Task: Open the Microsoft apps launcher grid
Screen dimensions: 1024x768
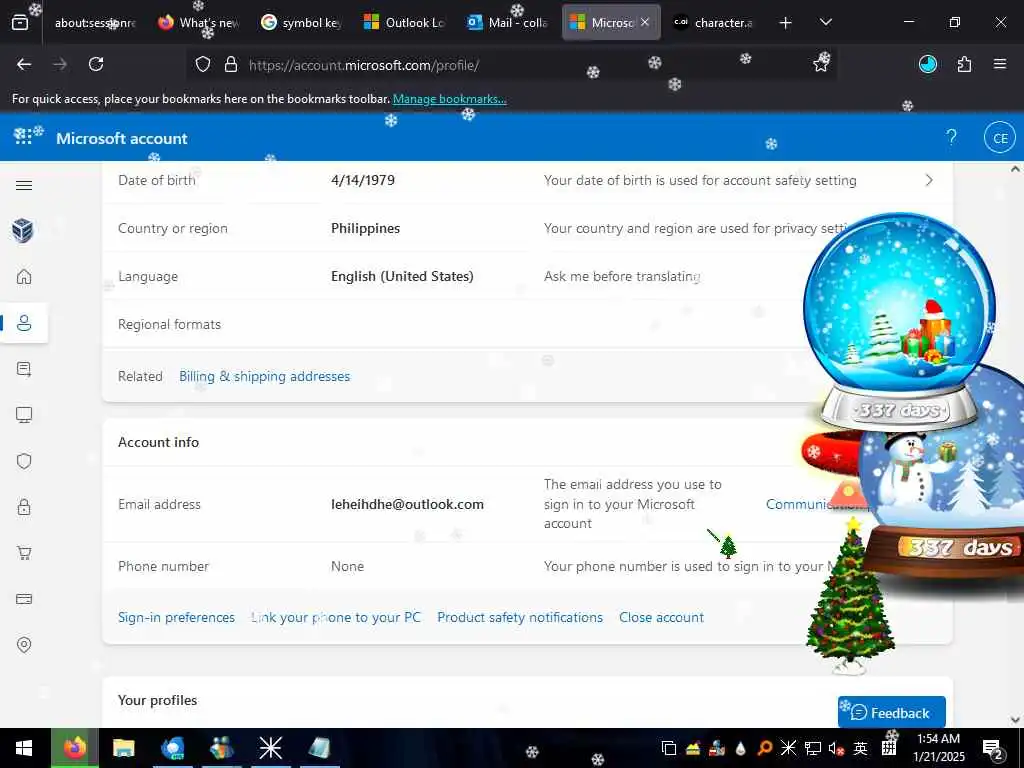Action: click(x=23, y=136)
